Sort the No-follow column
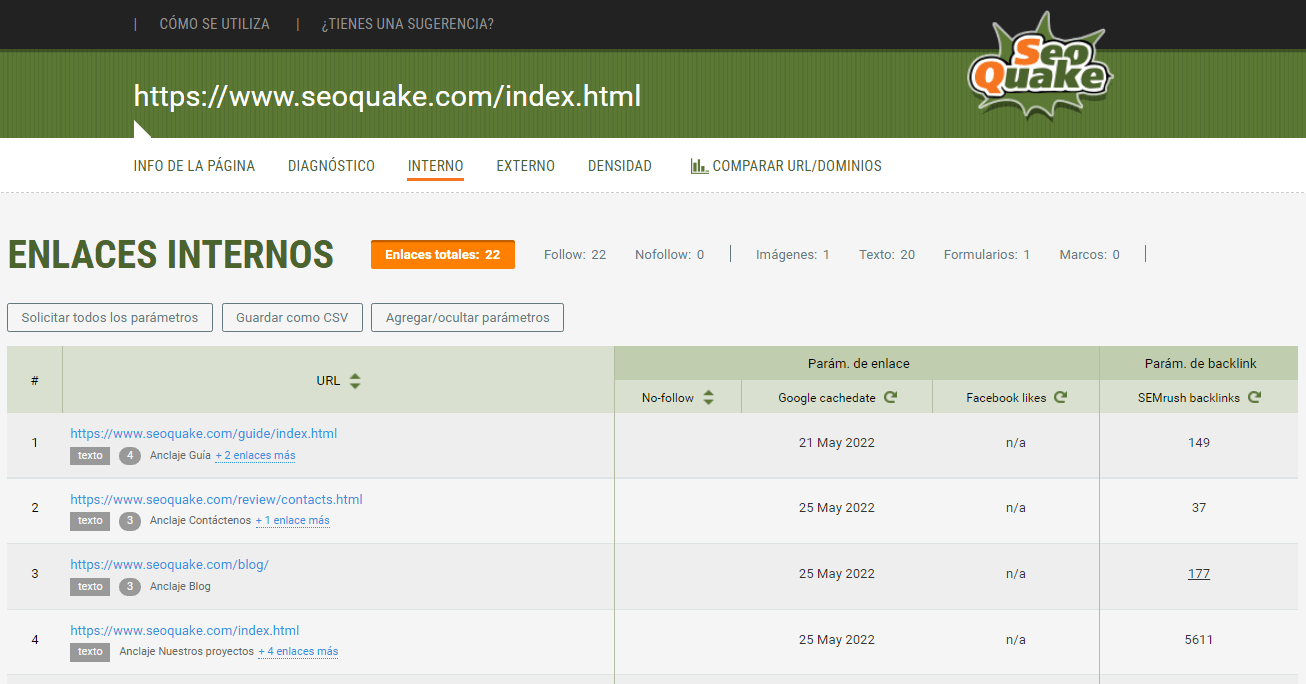 coord(708,397)
